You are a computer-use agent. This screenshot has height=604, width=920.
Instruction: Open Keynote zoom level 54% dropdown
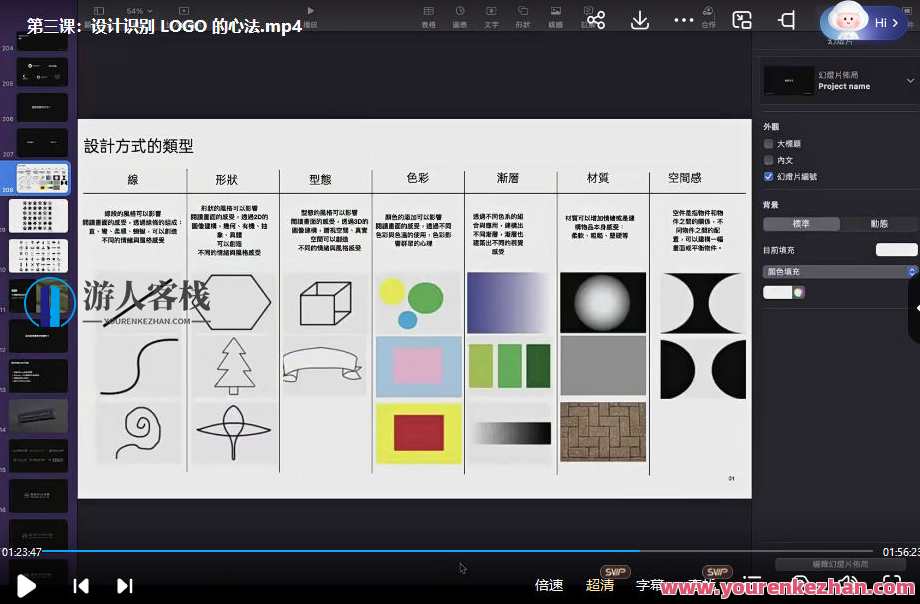(x=139, y=11)
